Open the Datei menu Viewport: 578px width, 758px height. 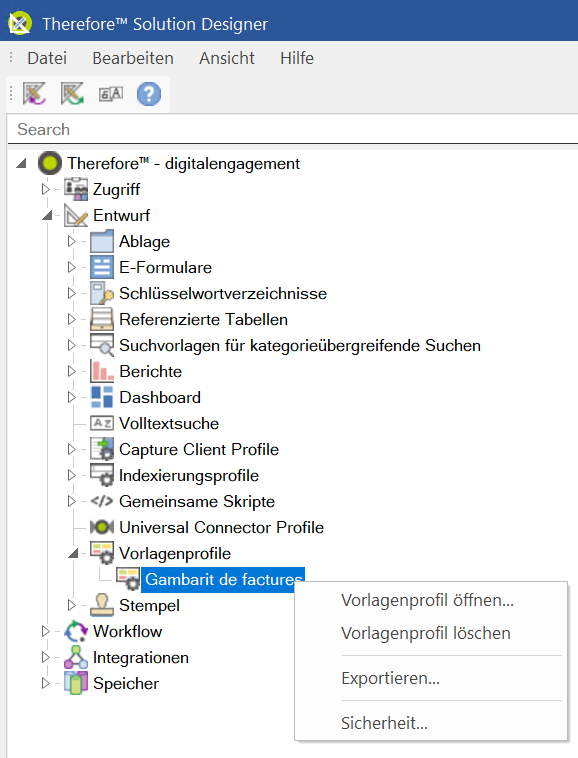point(47,58)
